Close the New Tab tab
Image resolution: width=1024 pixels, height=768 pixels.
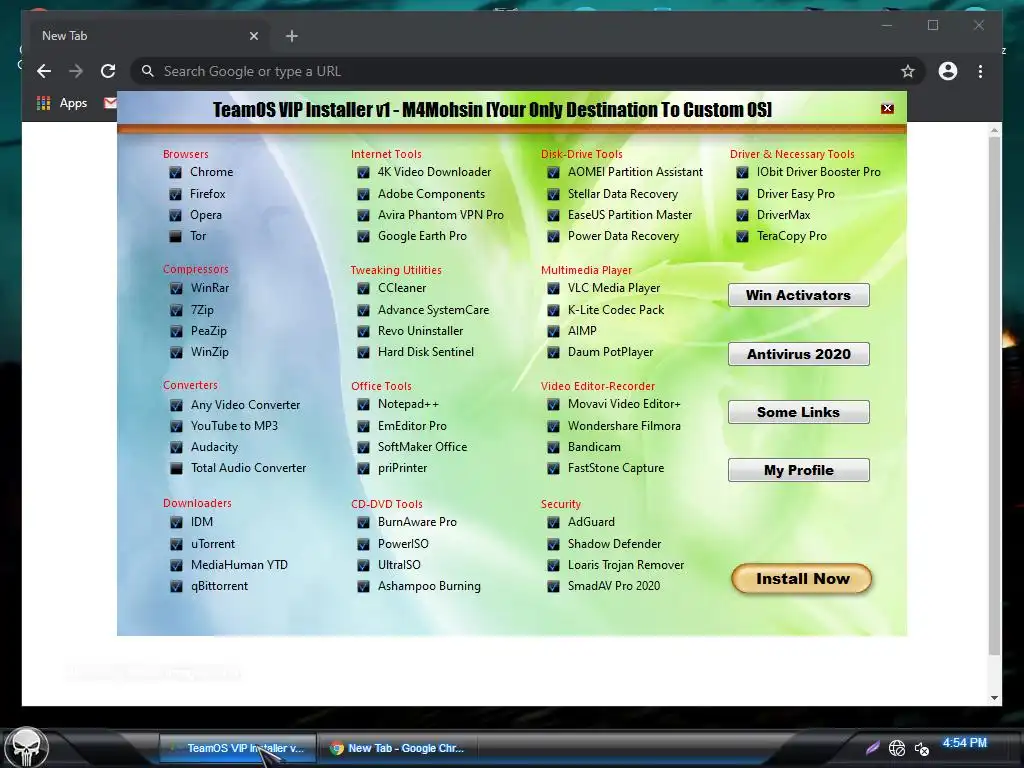point(254,36)
